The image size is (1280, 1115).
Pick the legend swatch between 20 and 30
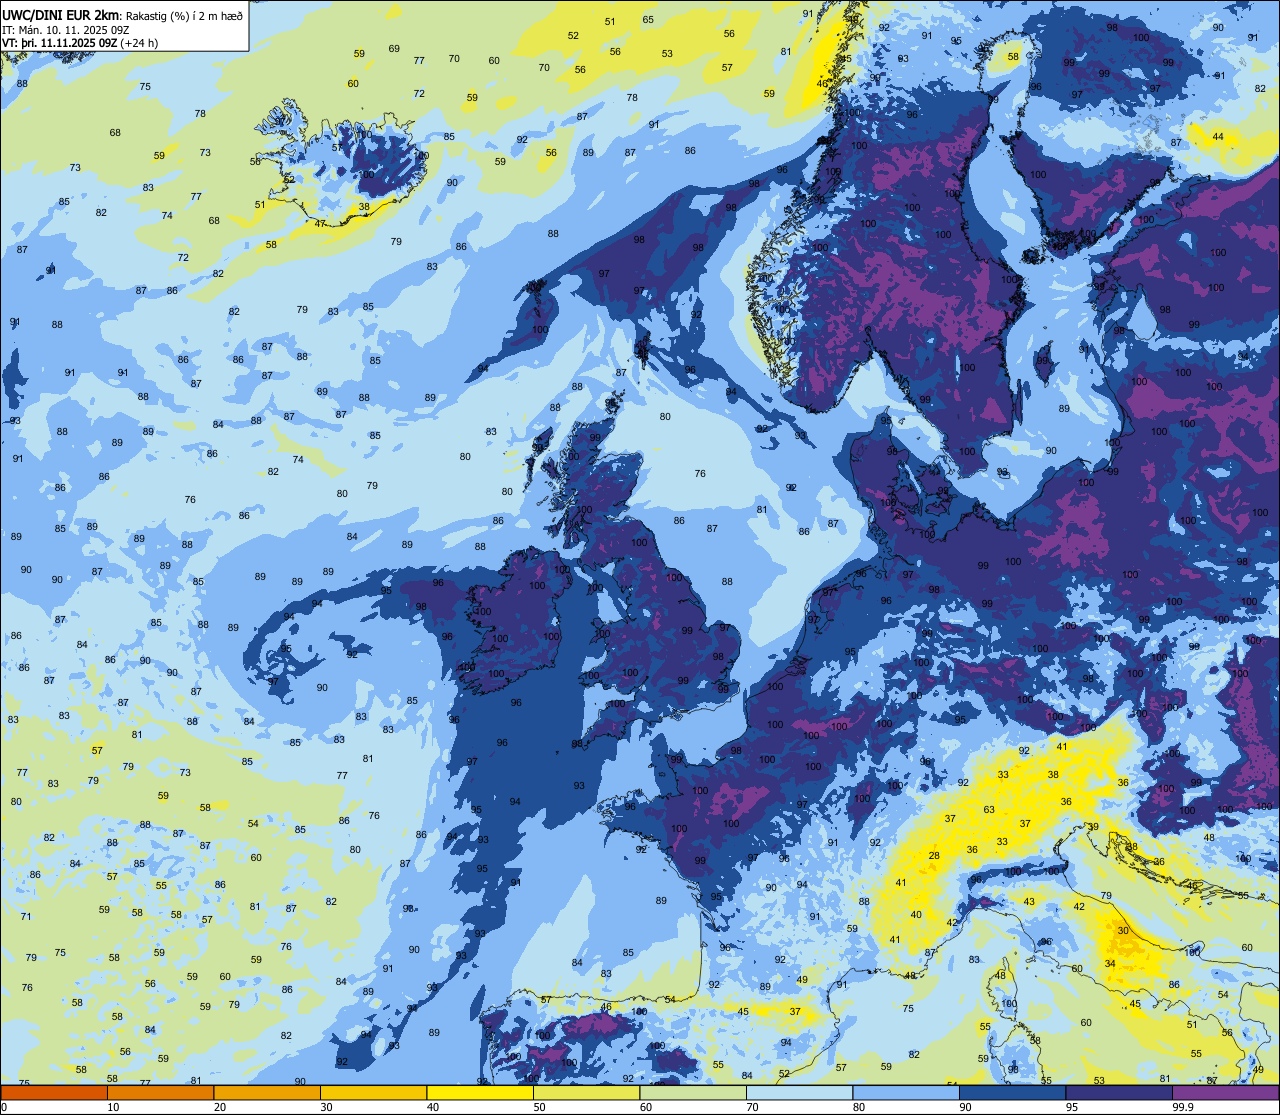[x=267, y=1092]
